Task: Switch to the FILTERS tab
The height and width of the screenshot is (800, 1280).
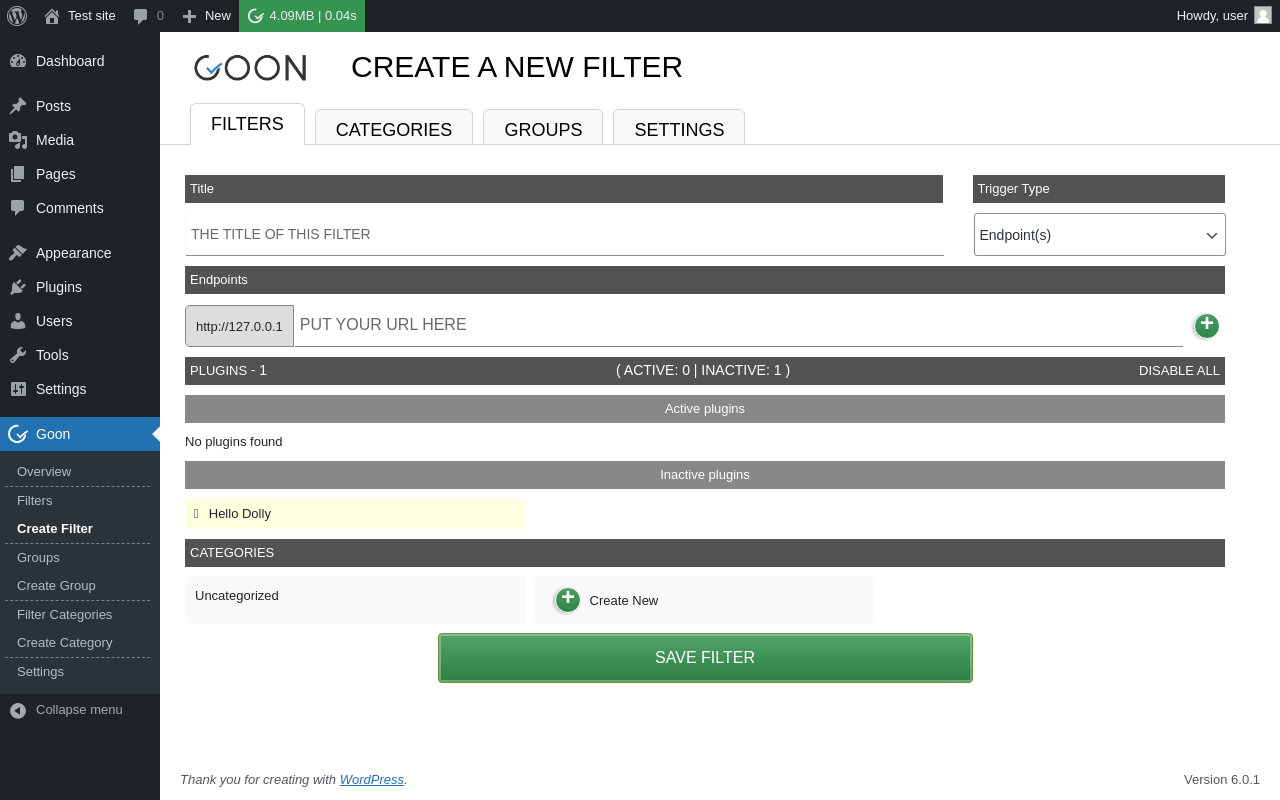Action: tap(247, 124)
